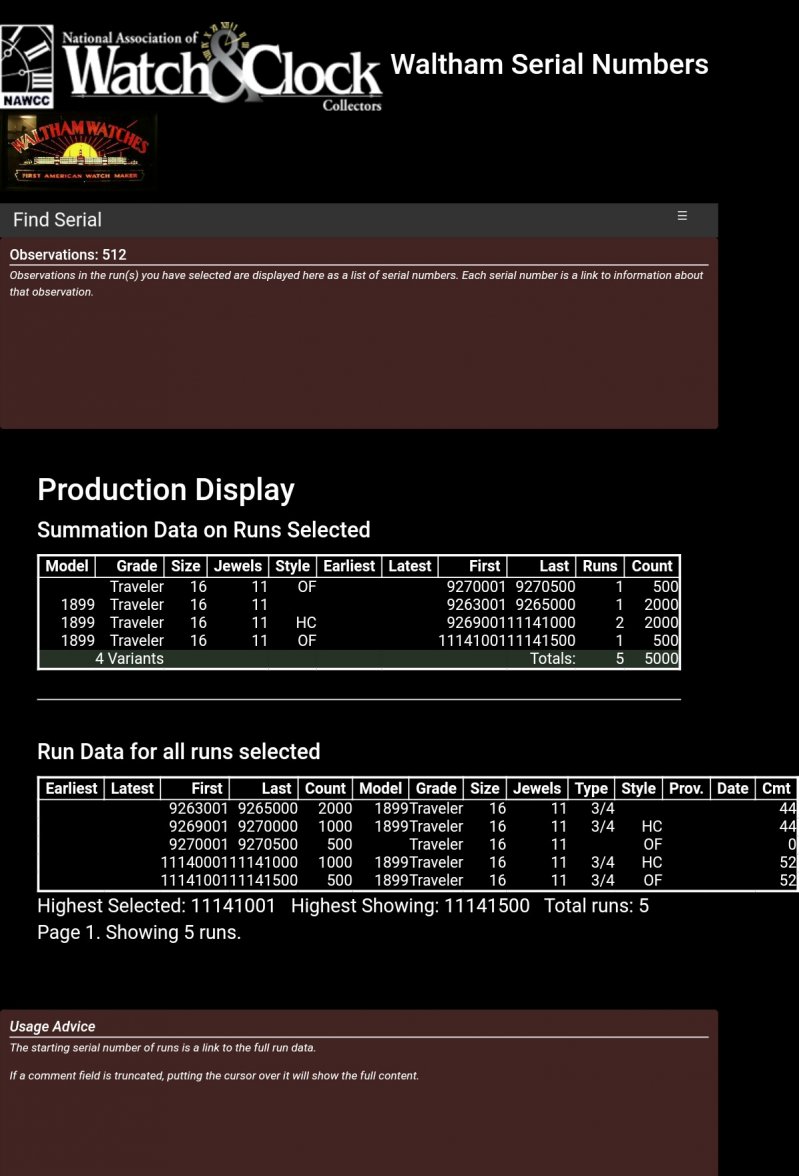The image size is (799, 1176).
Task: Click the Waltham Watches sign image
Action: 80,152
